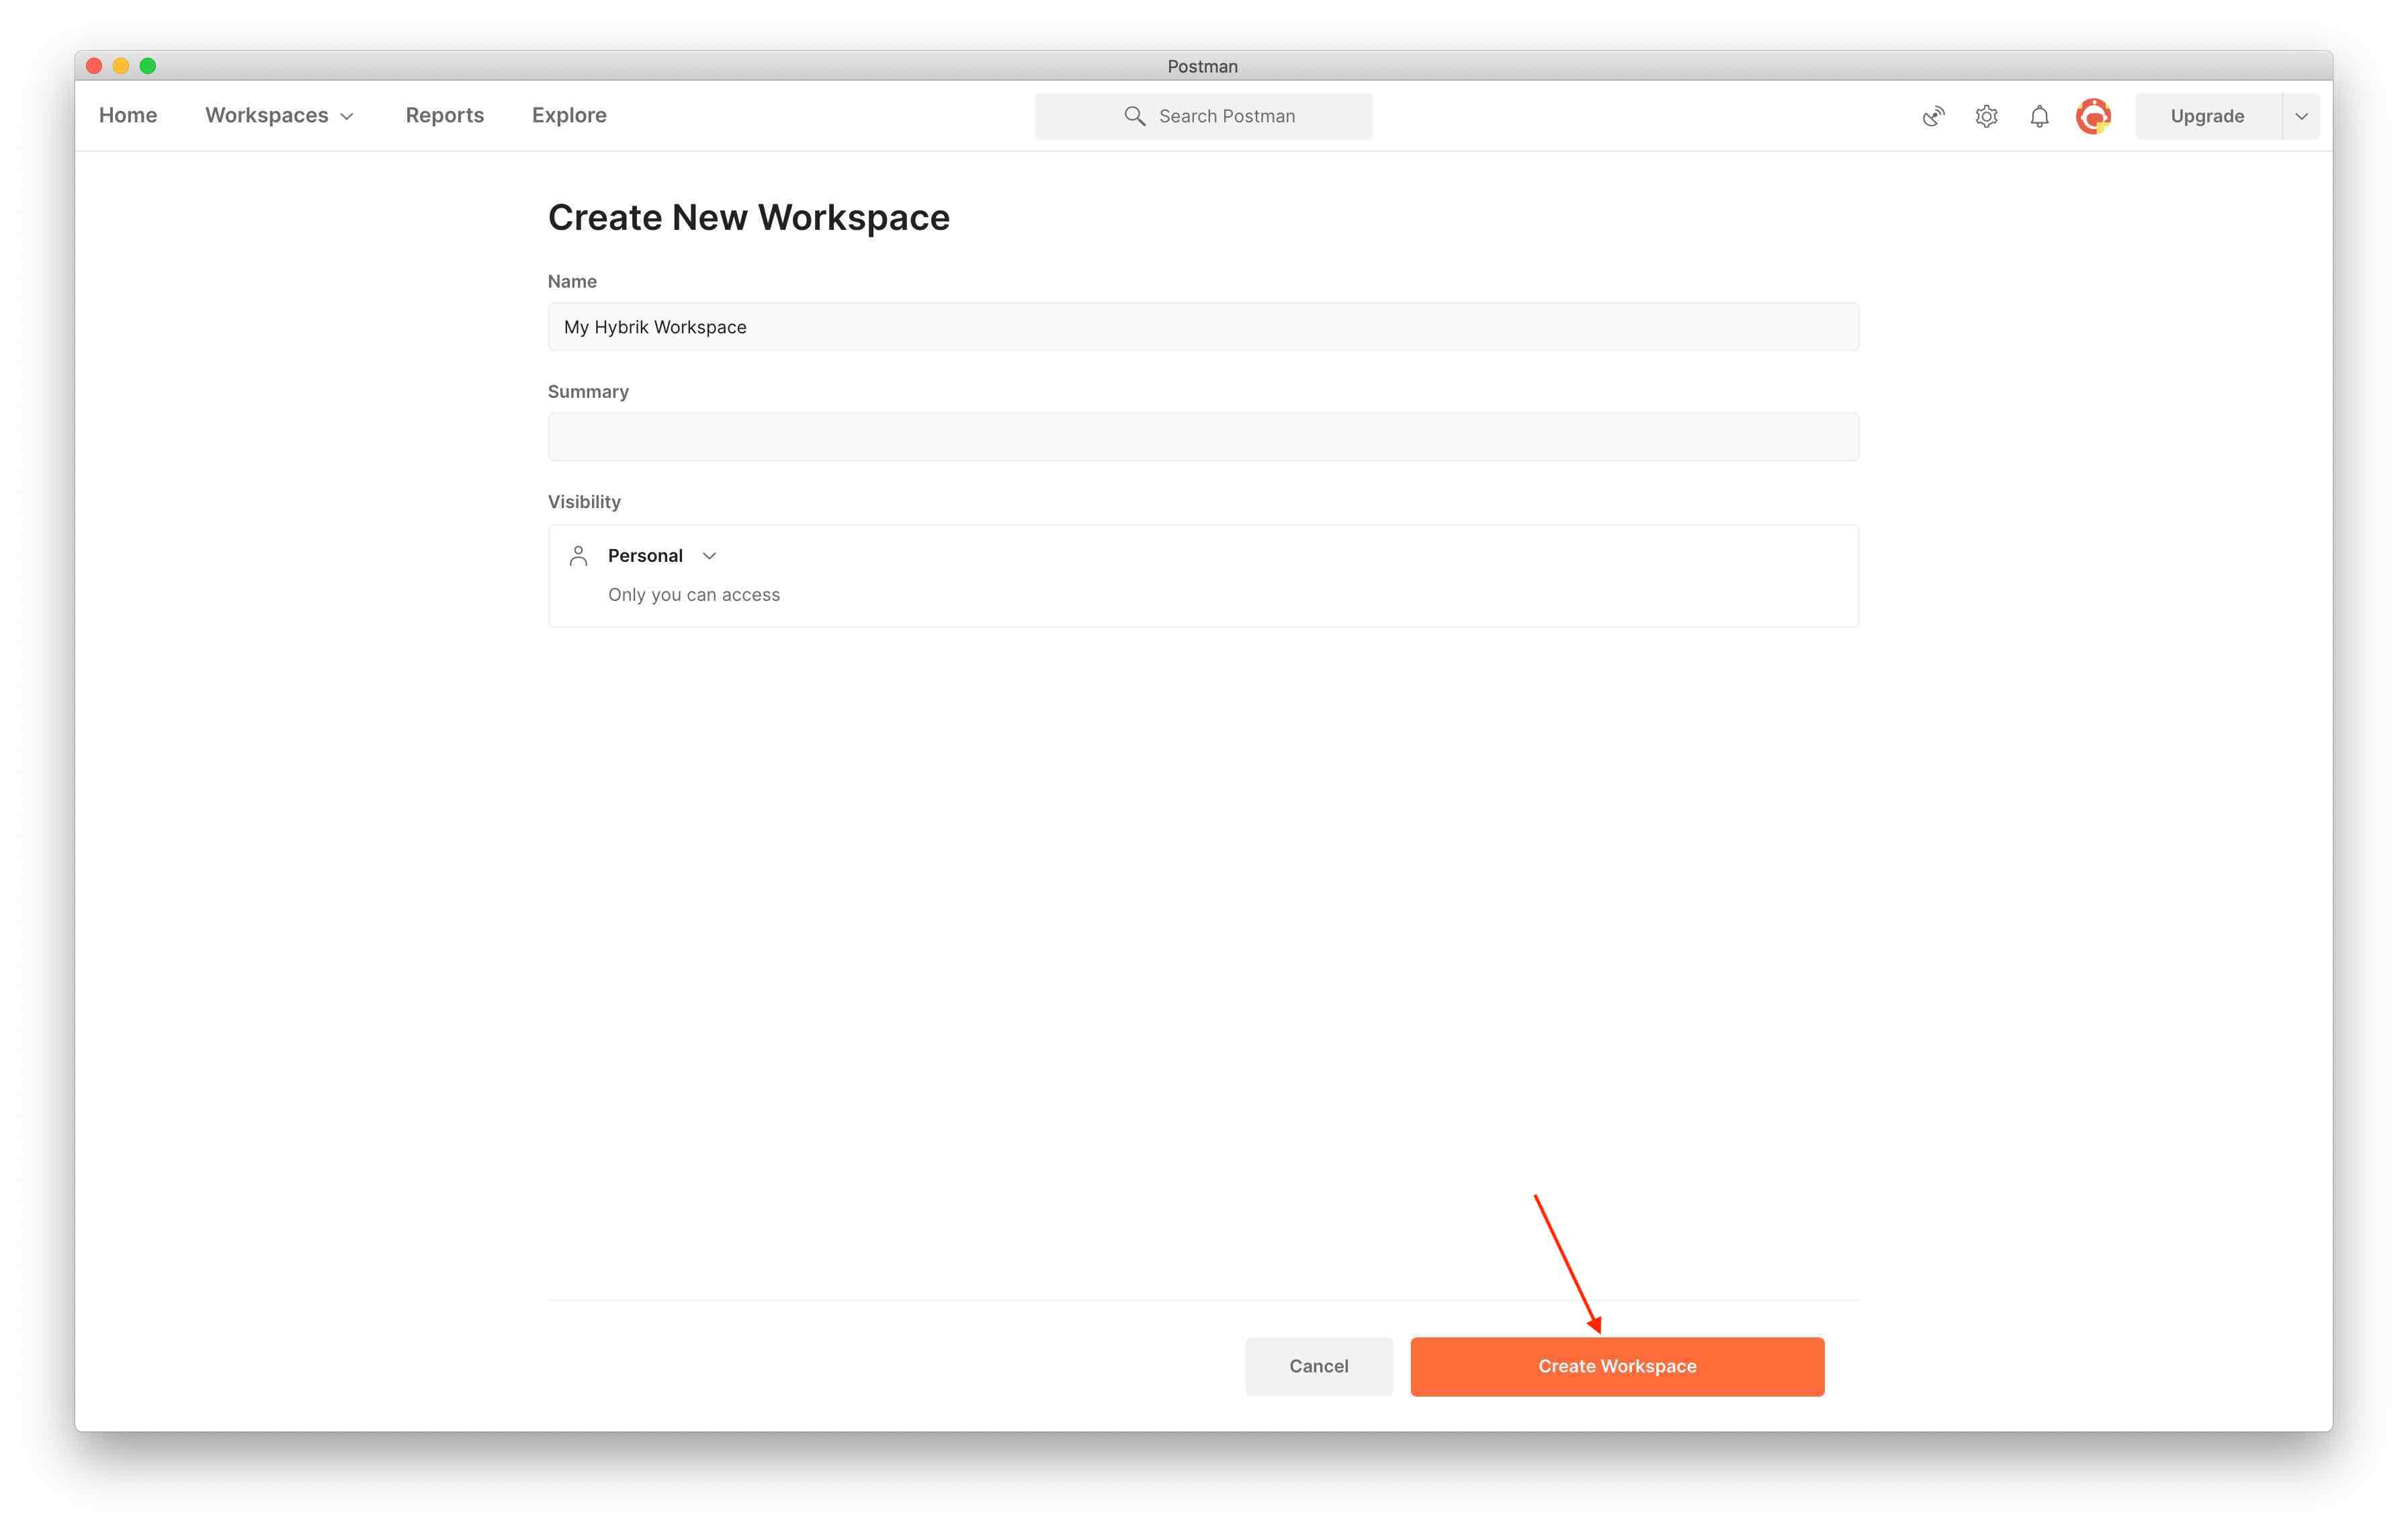Focus the Name field with My Hybrik Workspace
The height and width of the screenshot is (1531, 2408).
click(x=1203, y=327)
